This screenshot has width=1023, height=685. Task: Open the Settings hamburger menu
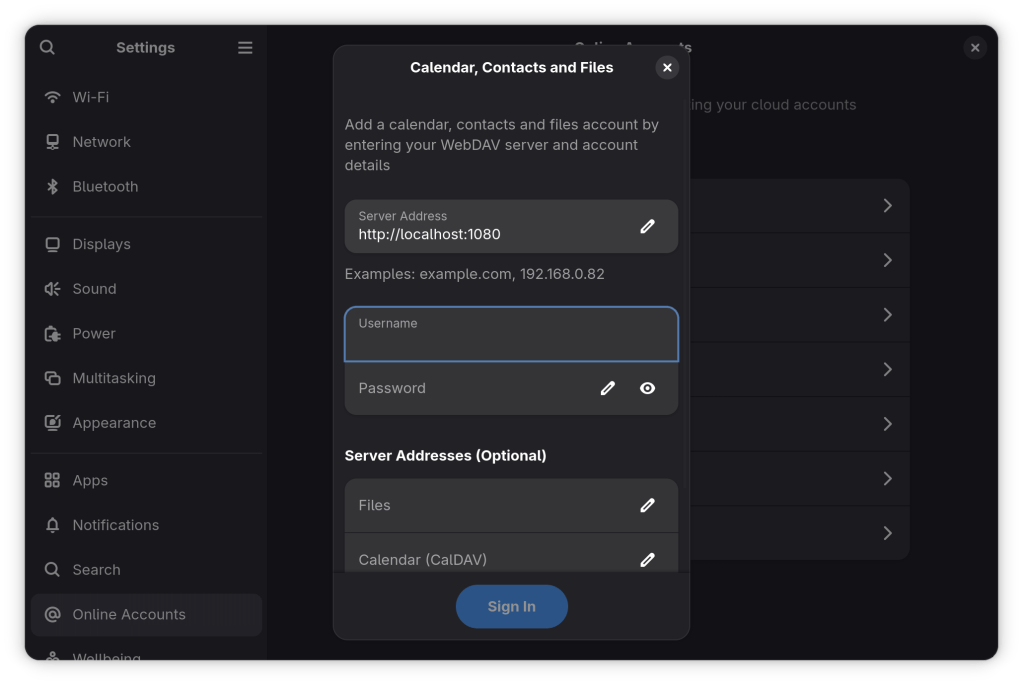245,47
